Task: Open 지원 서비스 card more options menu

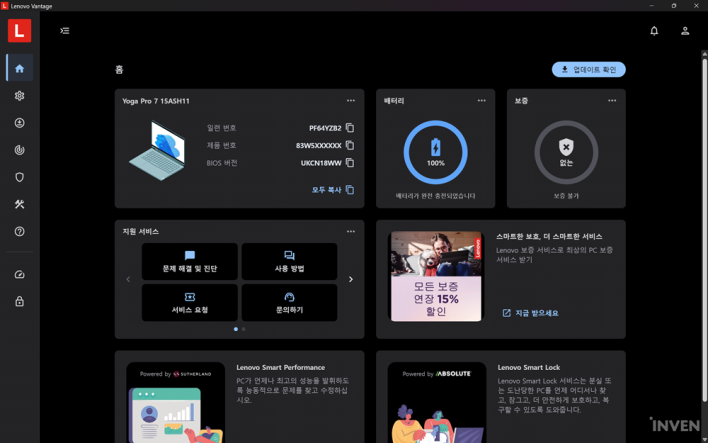Action: coord(351,231)
